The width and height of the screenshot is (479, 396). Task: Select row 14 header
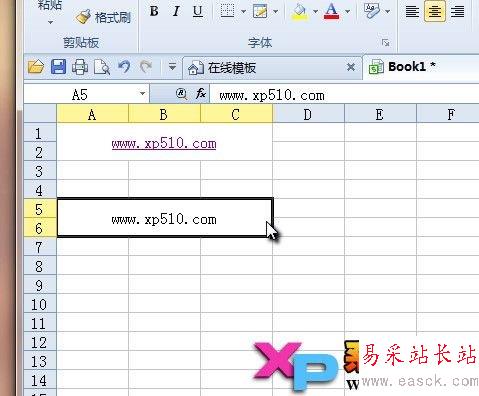point(40,380)
